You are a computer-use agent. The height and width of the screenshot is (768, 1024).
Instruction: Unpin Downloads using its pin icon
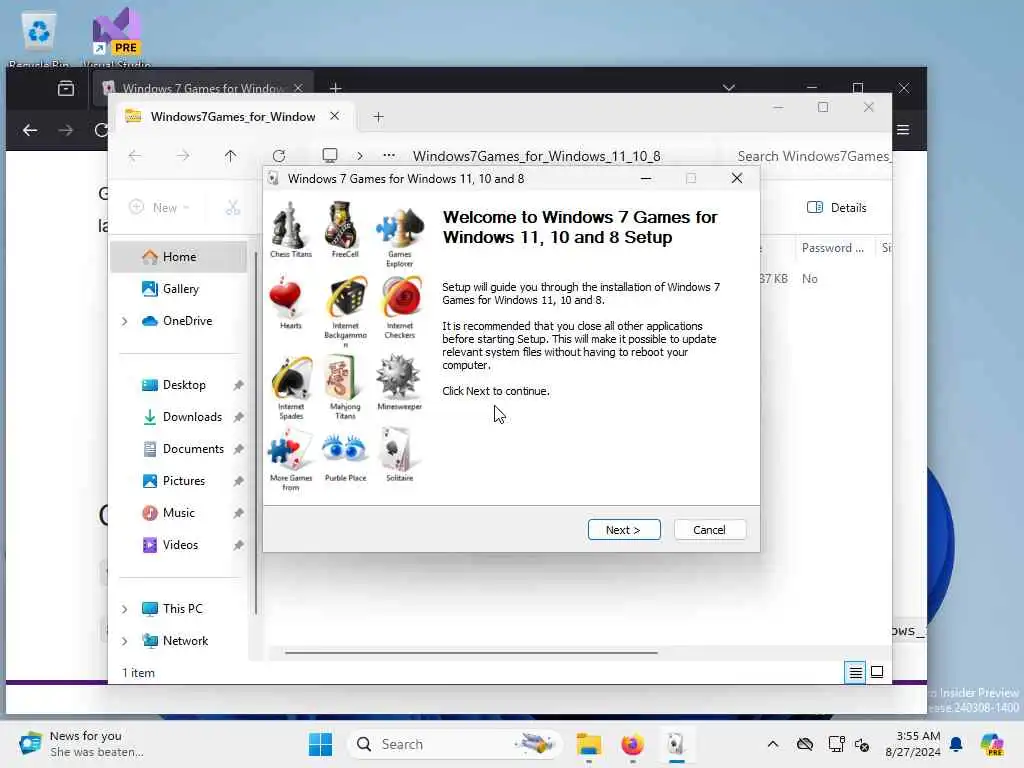coord(238,417)
